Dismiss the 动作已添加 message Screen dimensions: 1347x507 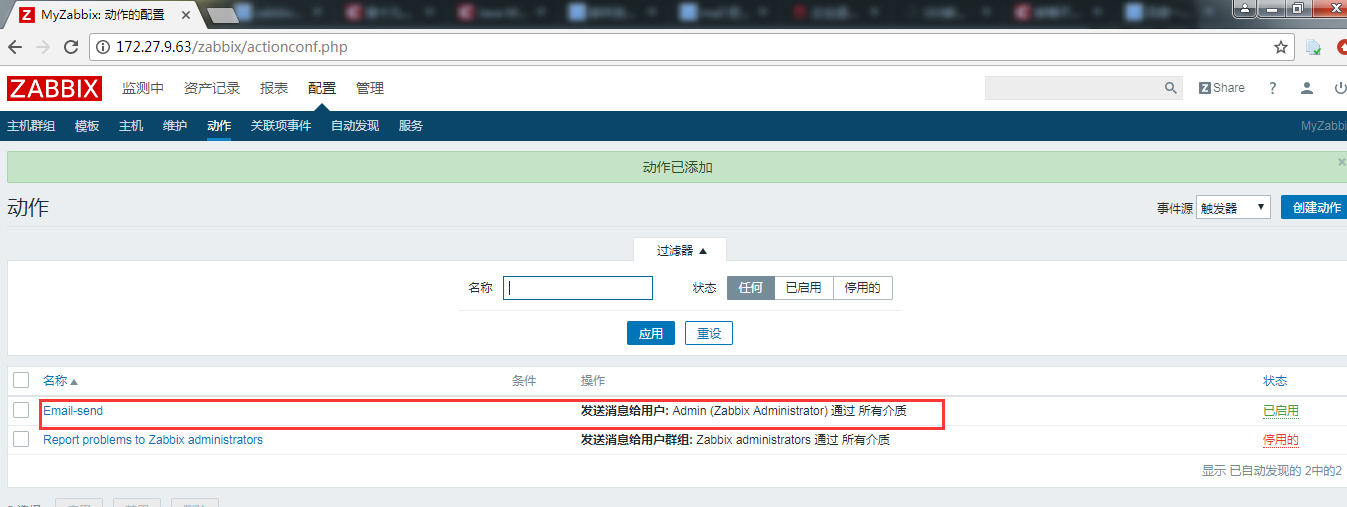1341,161
